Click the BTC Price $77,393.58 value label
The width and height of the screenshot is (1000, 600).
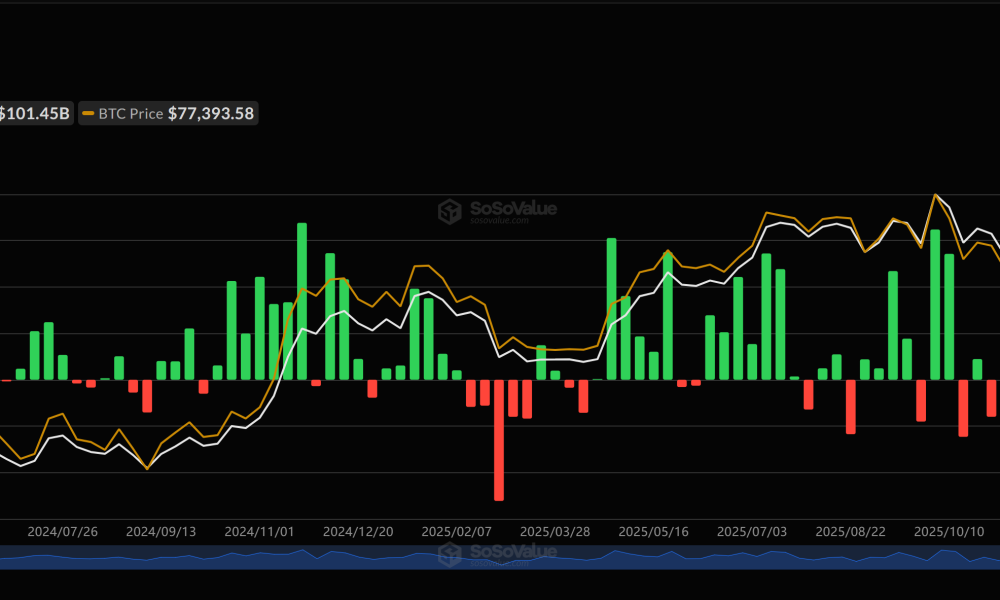[211, 113]
